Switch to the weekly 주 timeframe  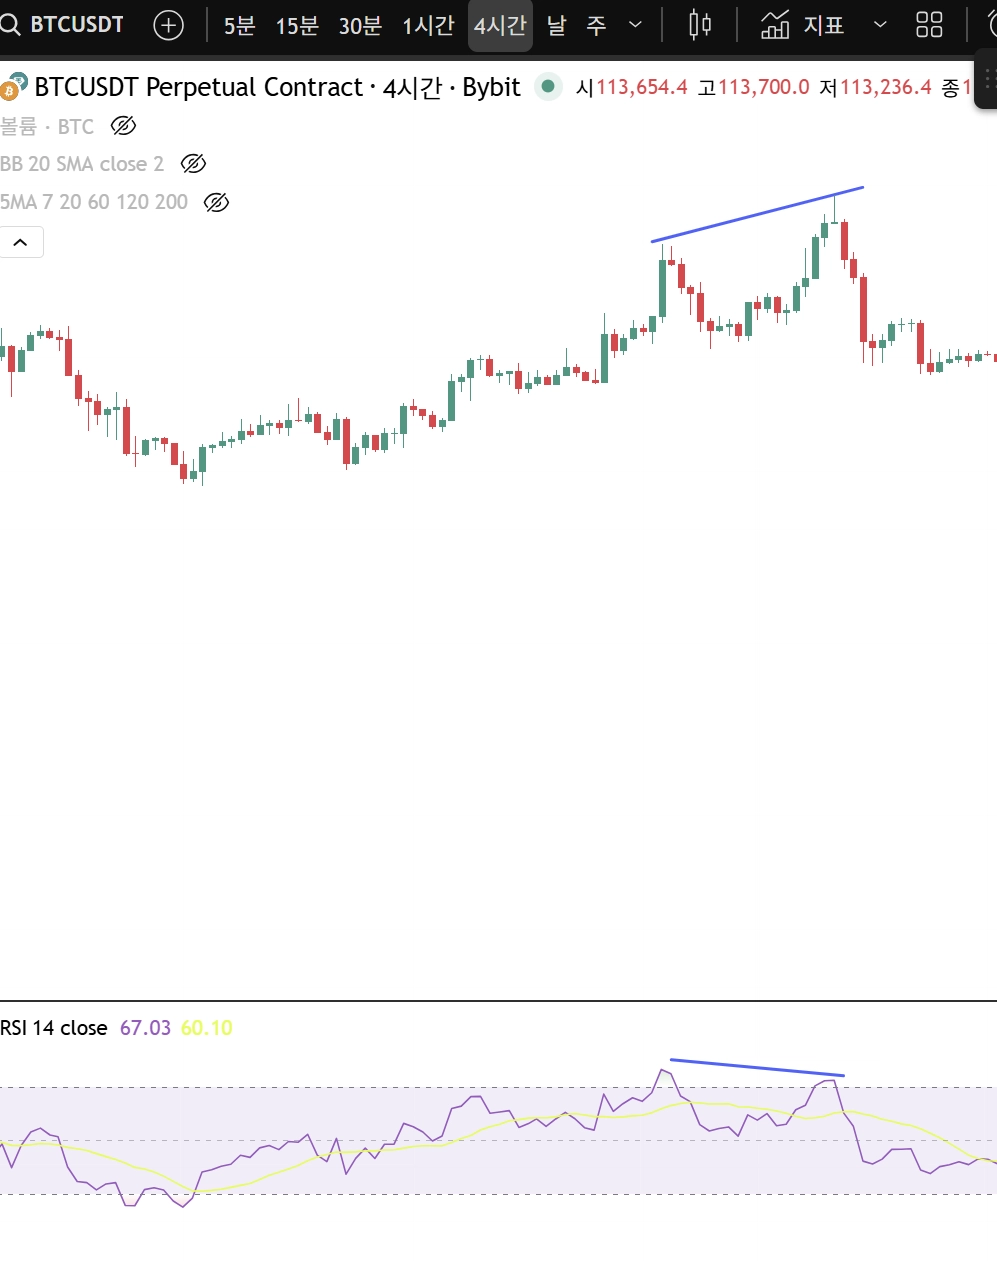(596, 25)
